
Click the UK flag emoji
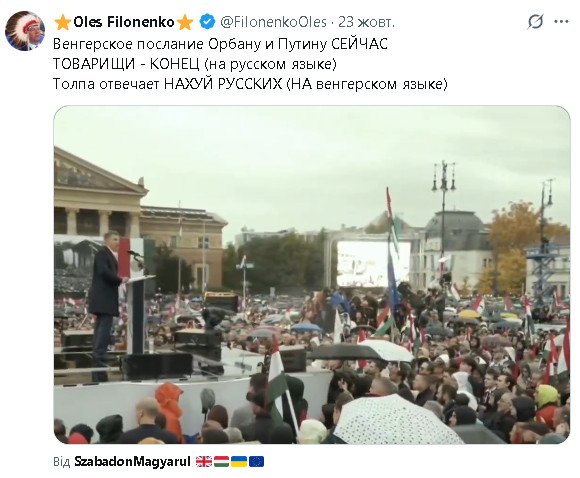point(204,461)
